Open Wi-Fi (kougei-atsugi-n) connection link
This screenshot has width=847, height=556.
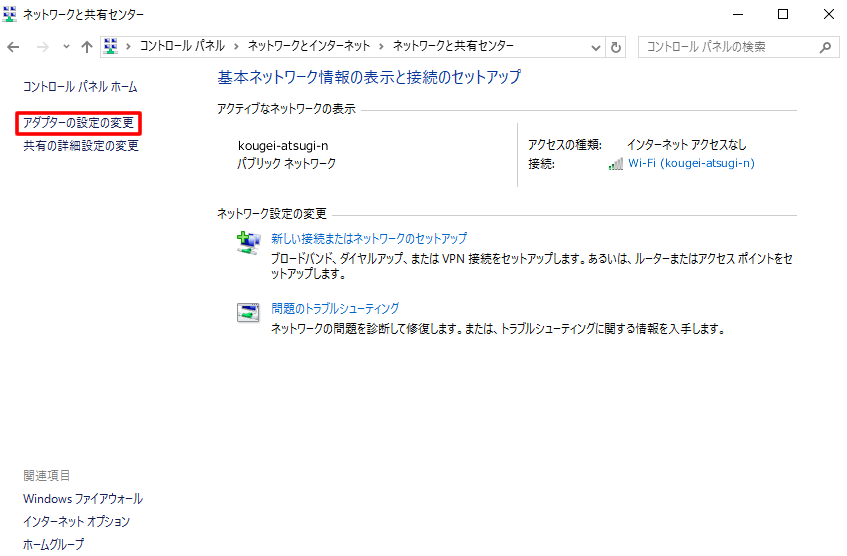691,163
